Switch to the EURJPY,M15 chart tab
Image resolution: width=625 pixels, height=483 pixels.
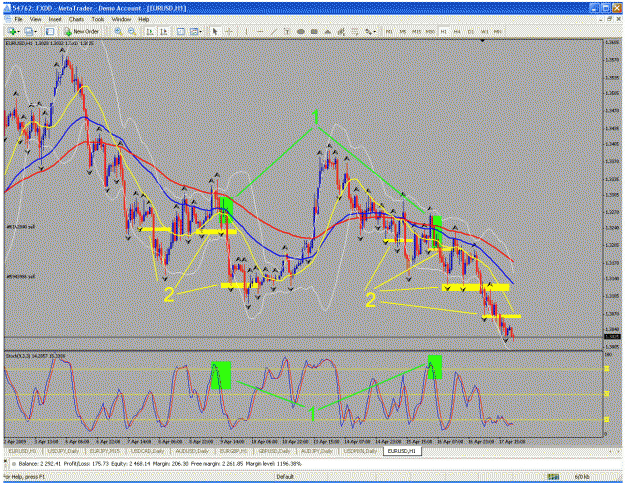(x=105, y=451)
